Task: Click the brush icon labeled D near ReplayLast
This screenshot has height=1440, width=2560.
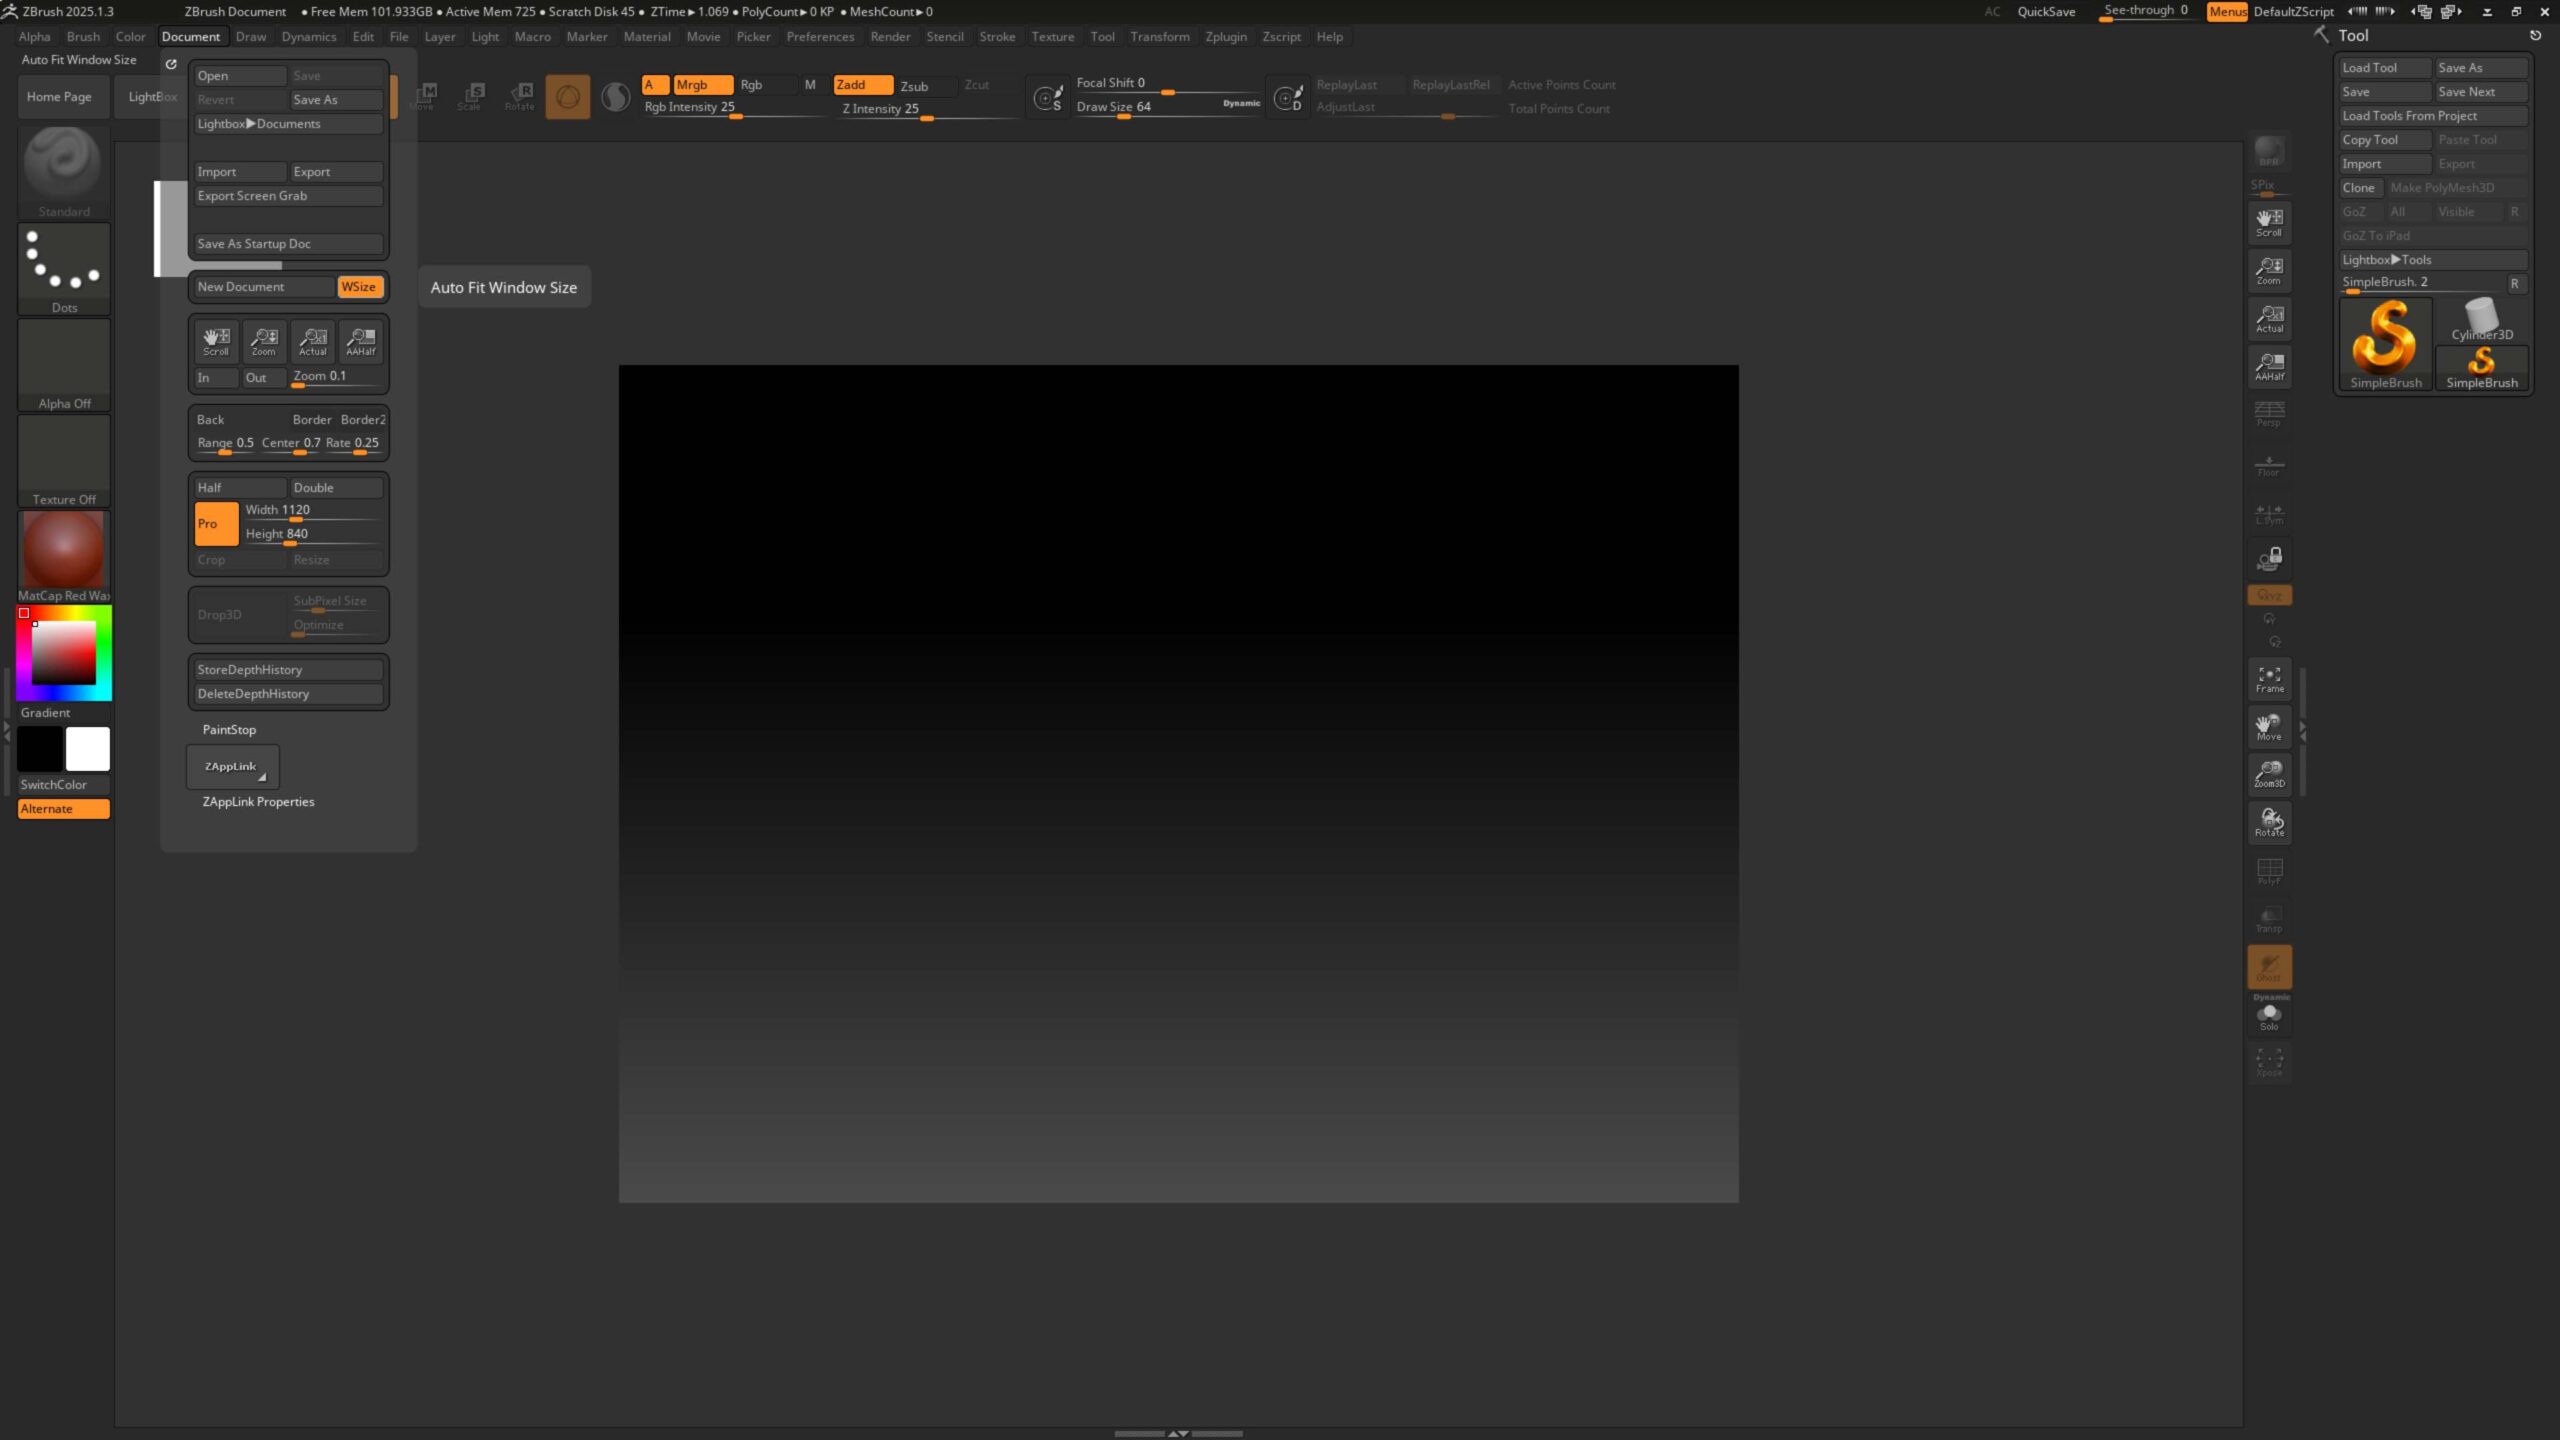Action: point(1288,97)
